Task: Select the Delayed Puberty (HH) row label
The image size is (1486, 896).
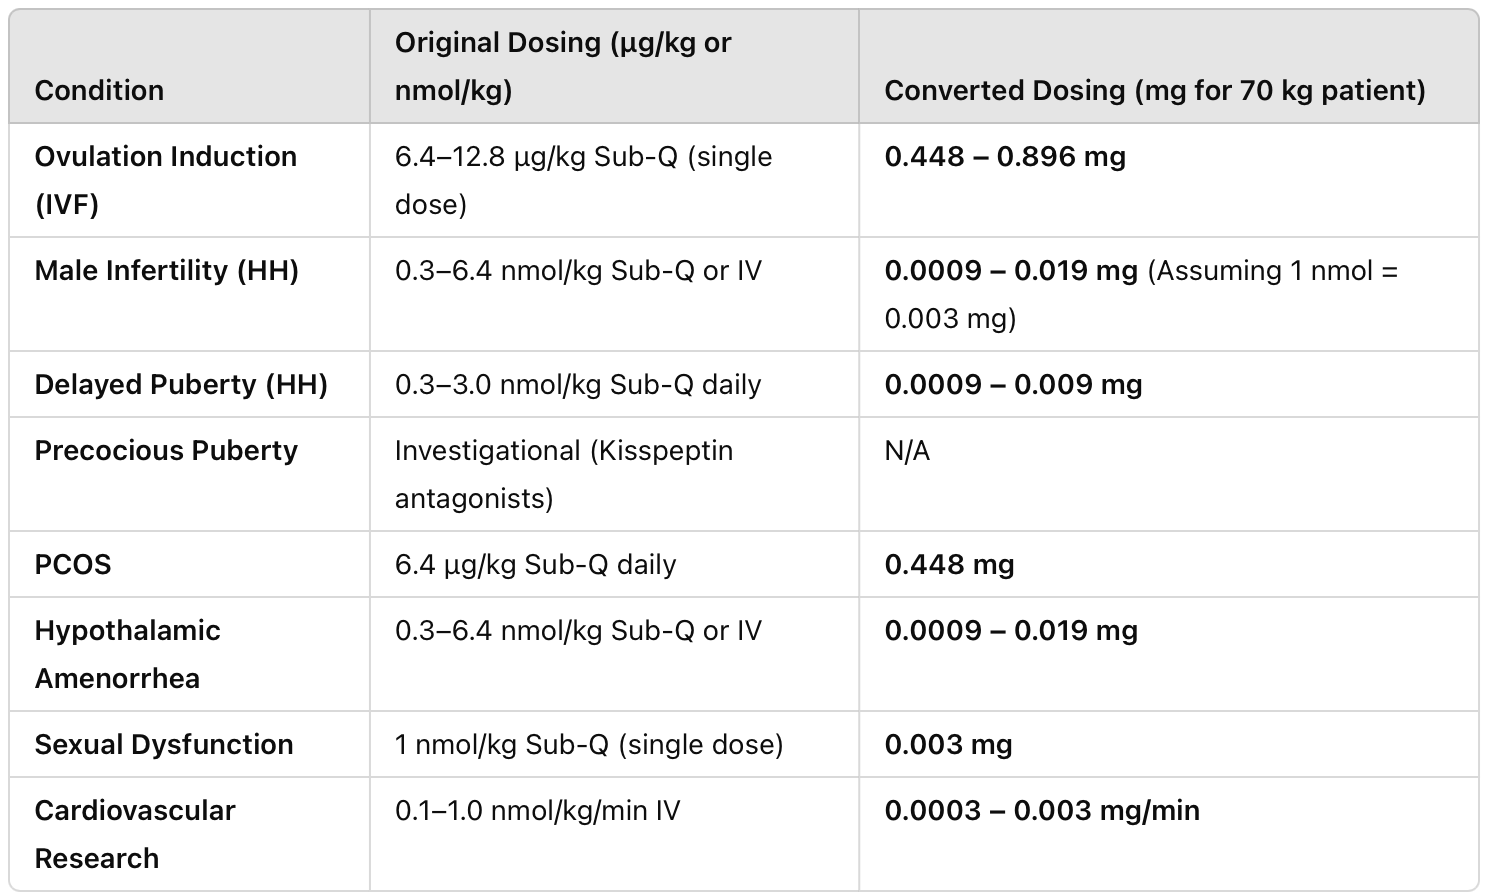Action: click(x=181, y=384)
